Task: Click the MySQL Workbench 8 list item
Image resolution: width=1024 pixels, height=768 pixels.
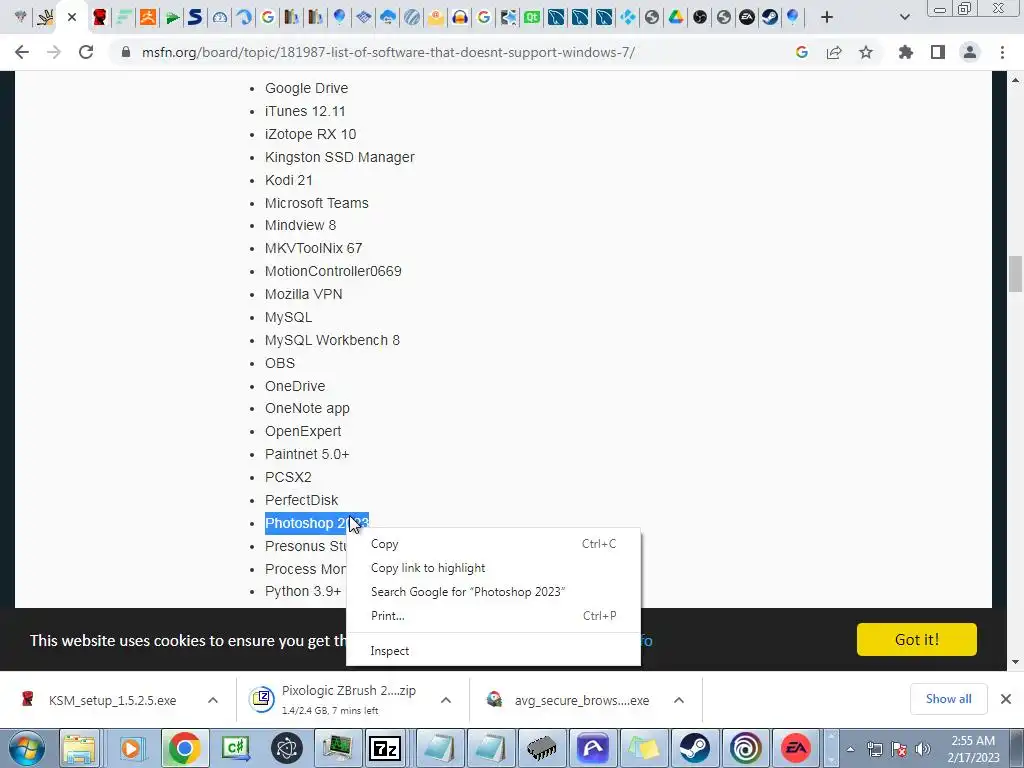Action: (332, 340)
